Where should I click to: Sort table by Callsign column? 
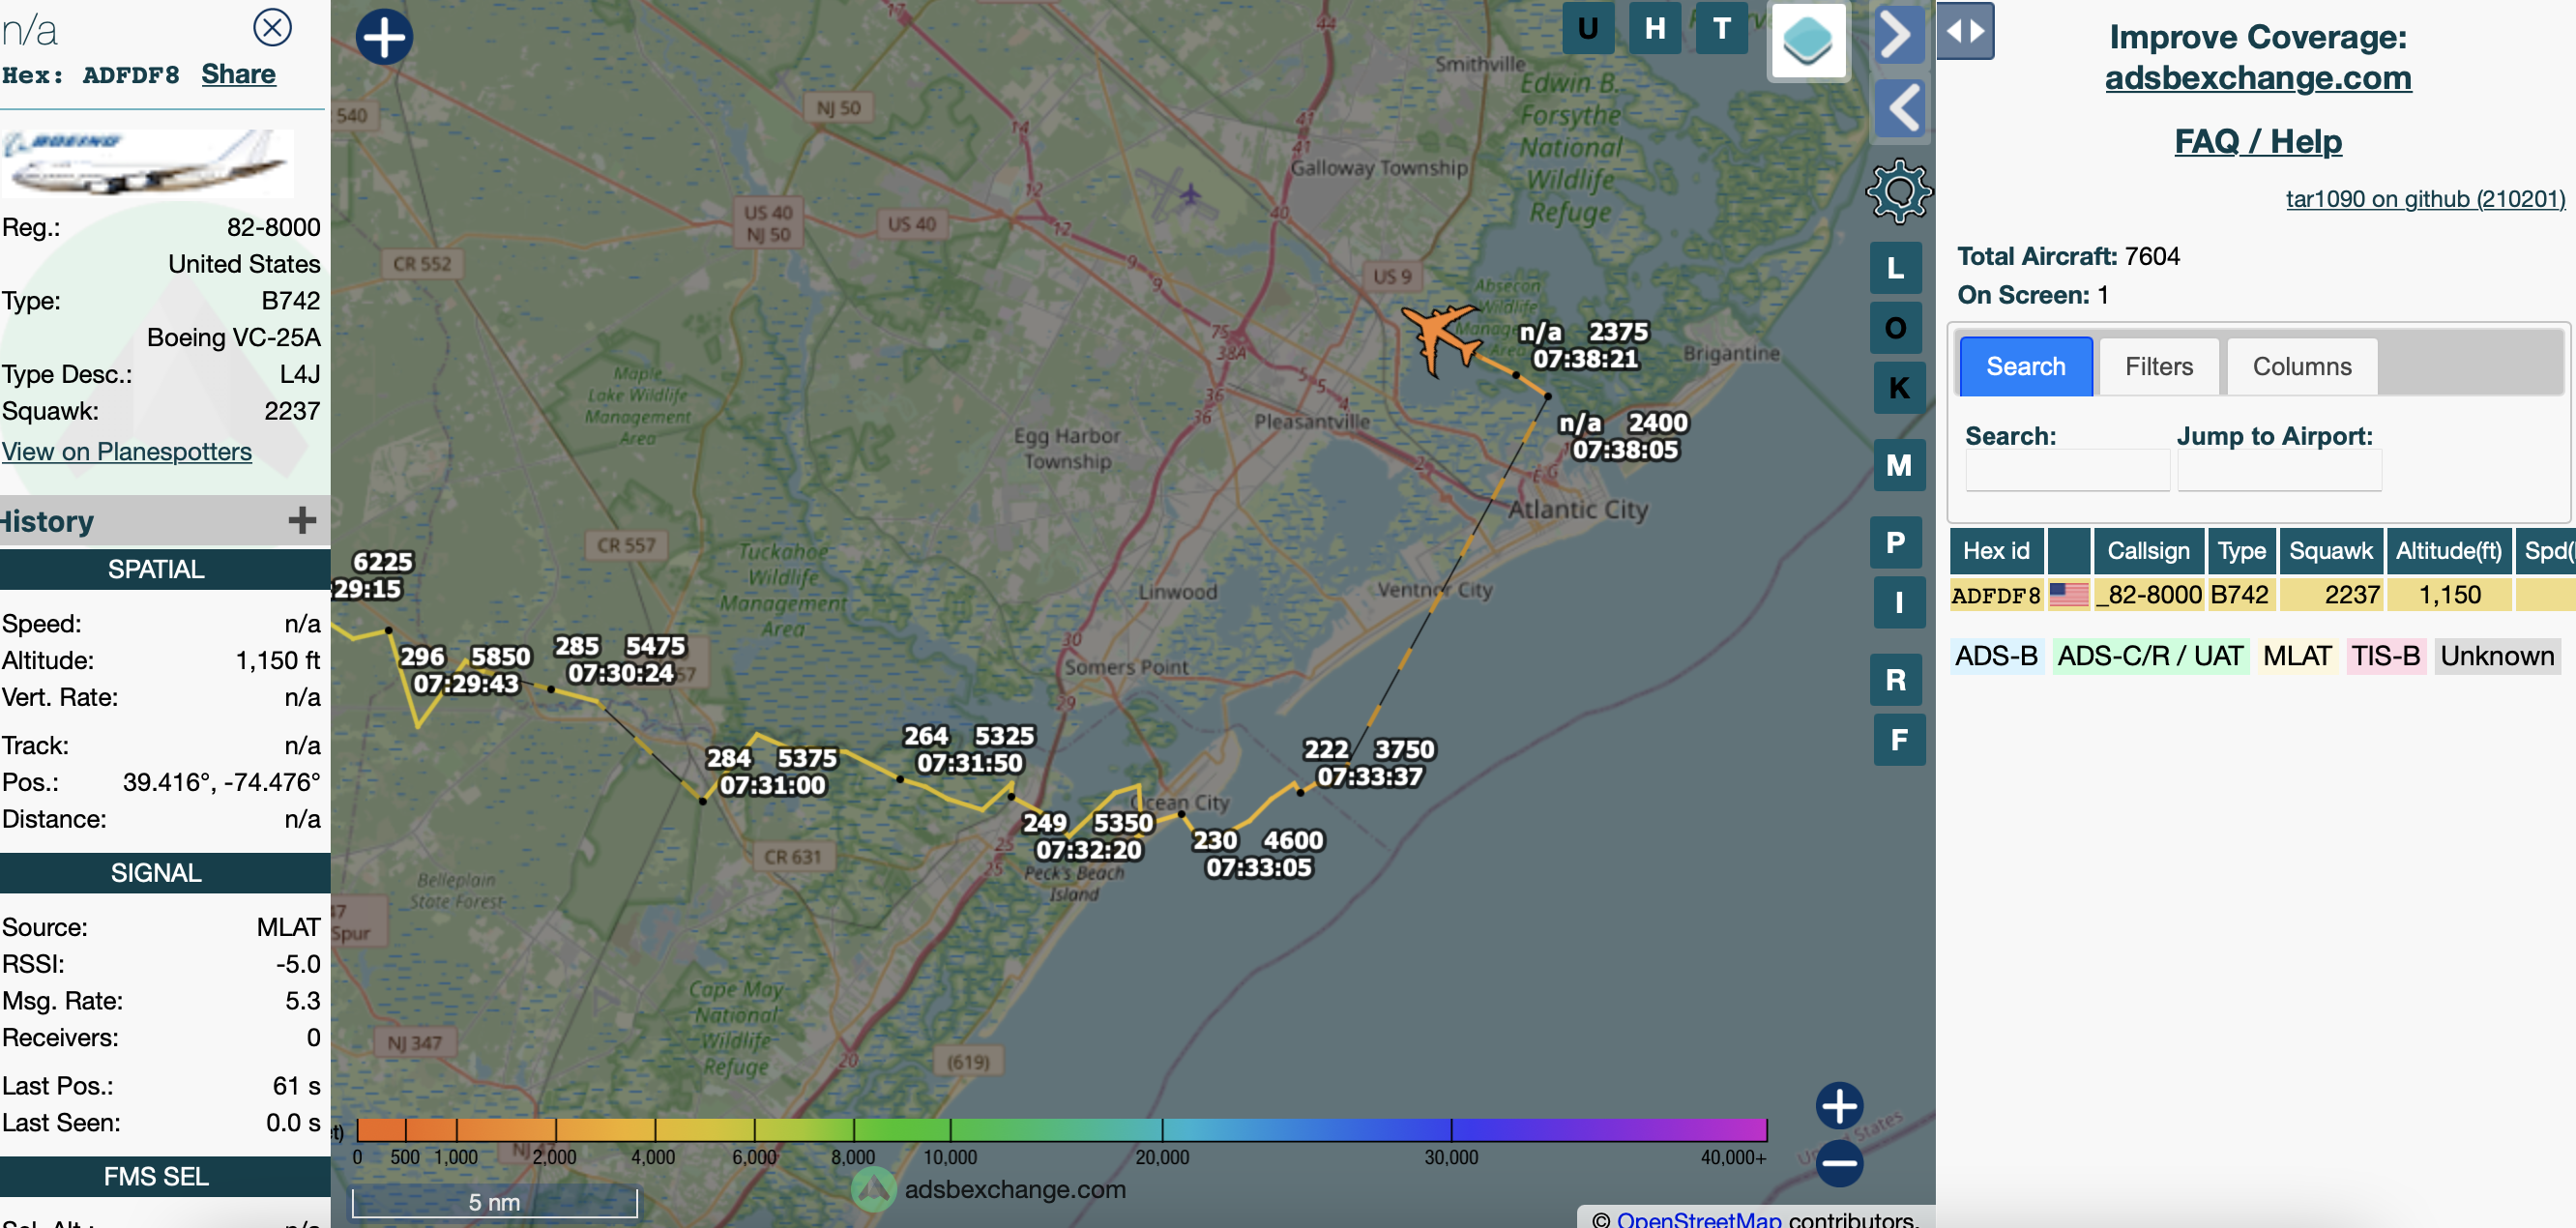tap(2148, 551)
